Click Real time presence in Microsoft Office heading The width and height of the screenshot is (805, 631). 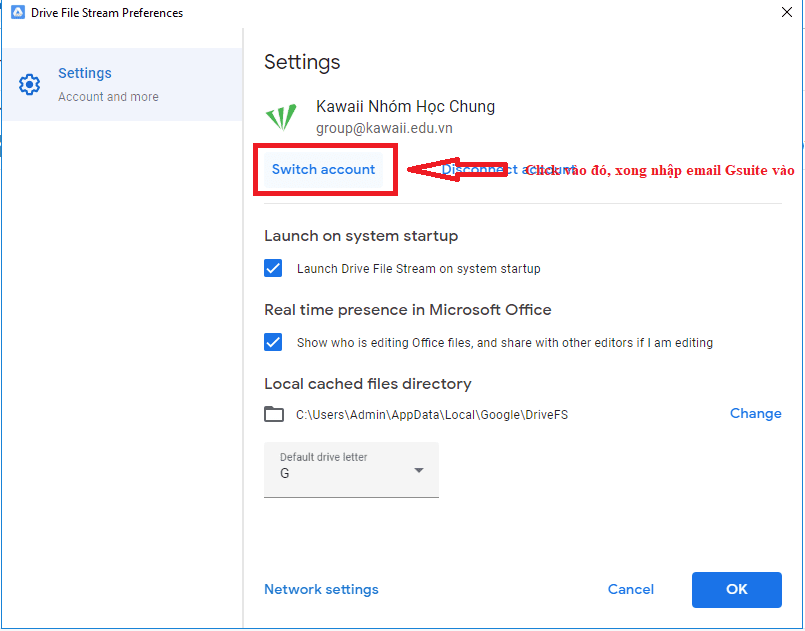point(408,310)
